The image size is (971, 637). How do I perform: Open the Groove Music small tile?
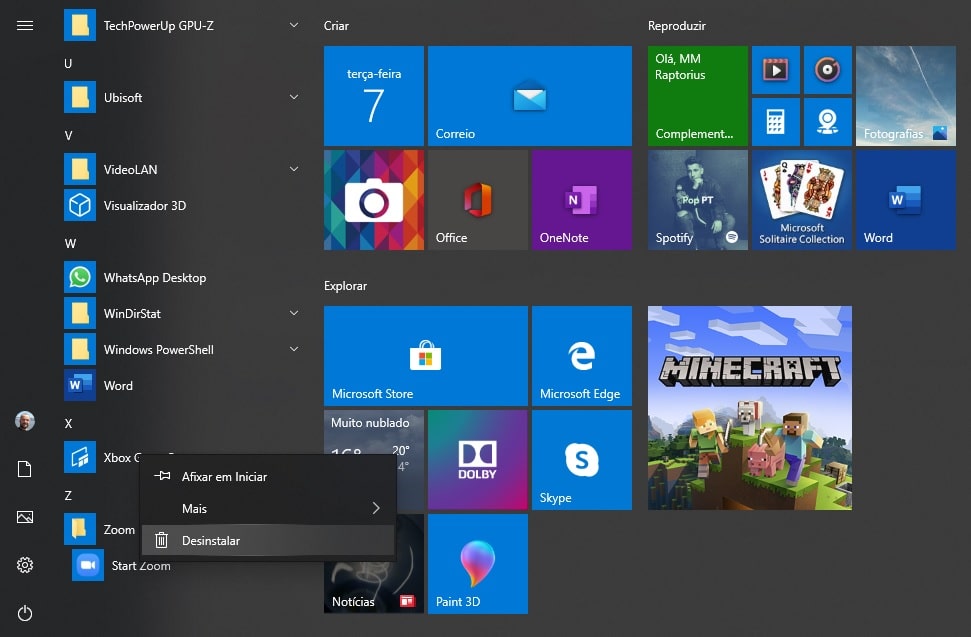click(828, 70)
